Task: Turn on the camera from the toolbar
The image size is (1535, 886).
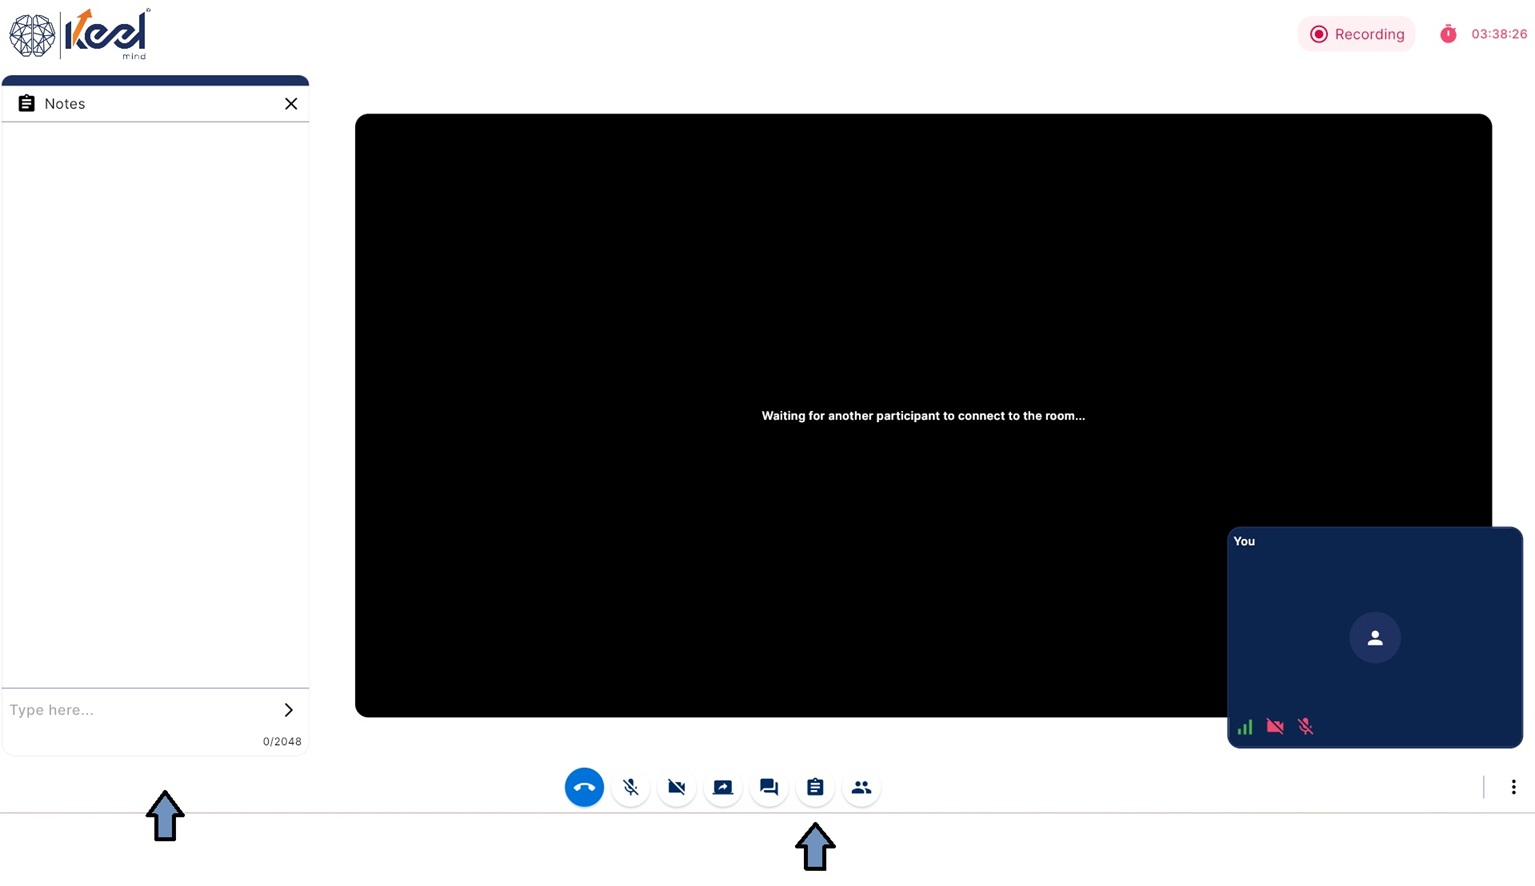Action: point(677,787)
